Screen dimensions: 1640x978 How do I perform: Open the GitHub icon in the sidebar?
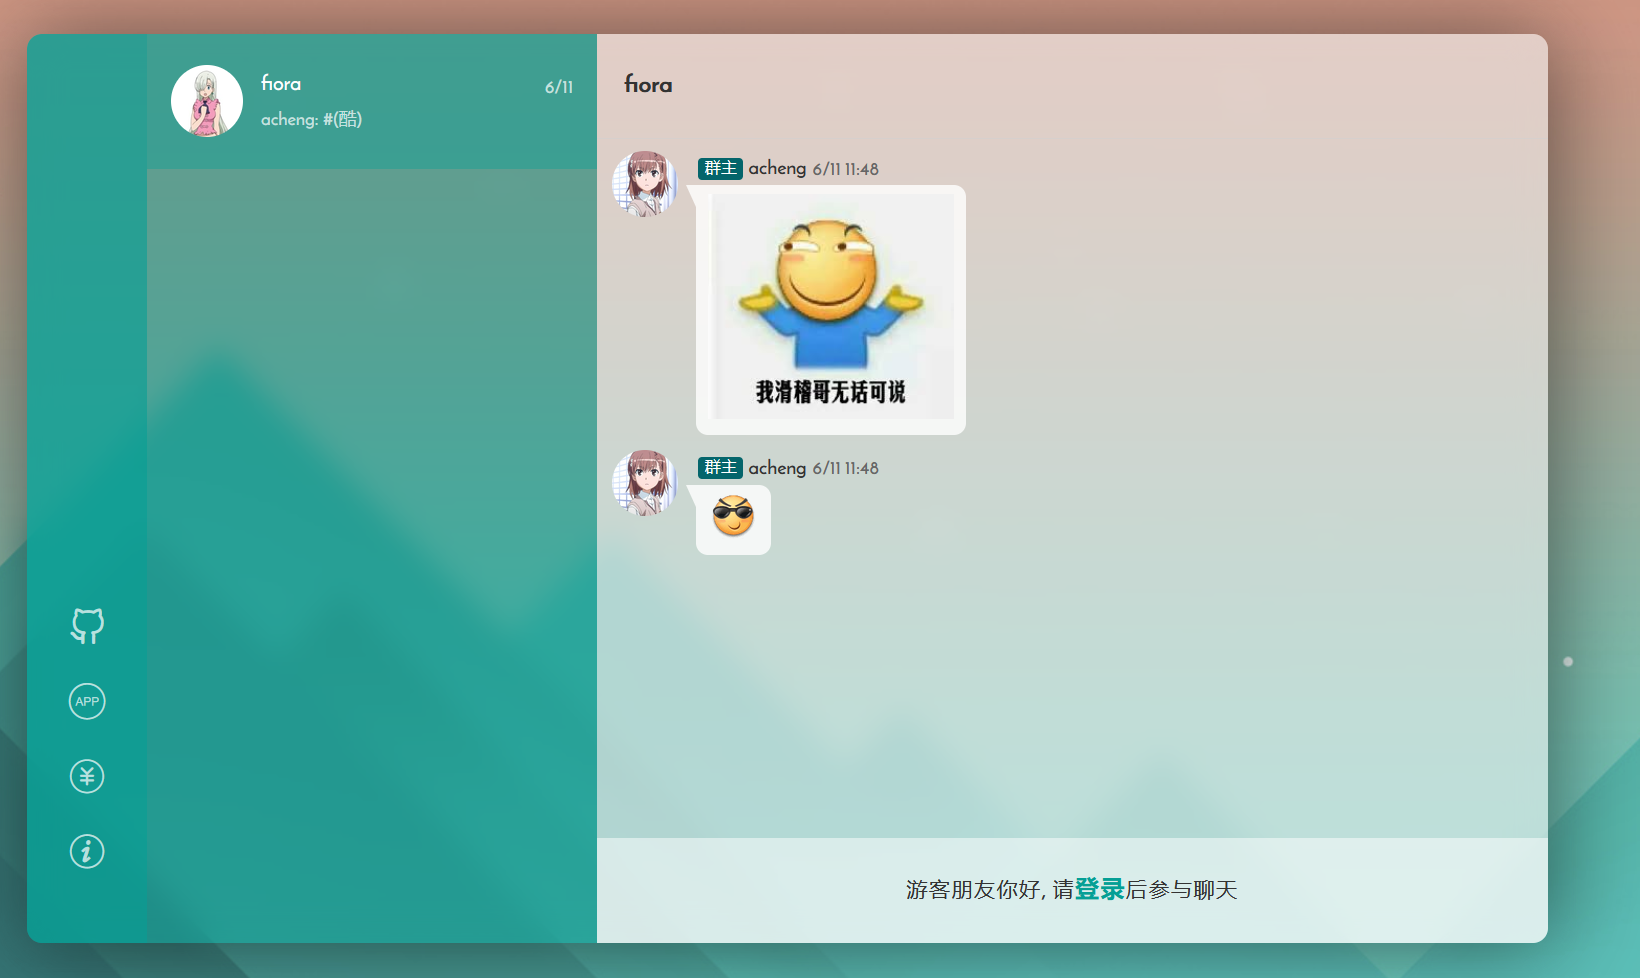point(87,626)
